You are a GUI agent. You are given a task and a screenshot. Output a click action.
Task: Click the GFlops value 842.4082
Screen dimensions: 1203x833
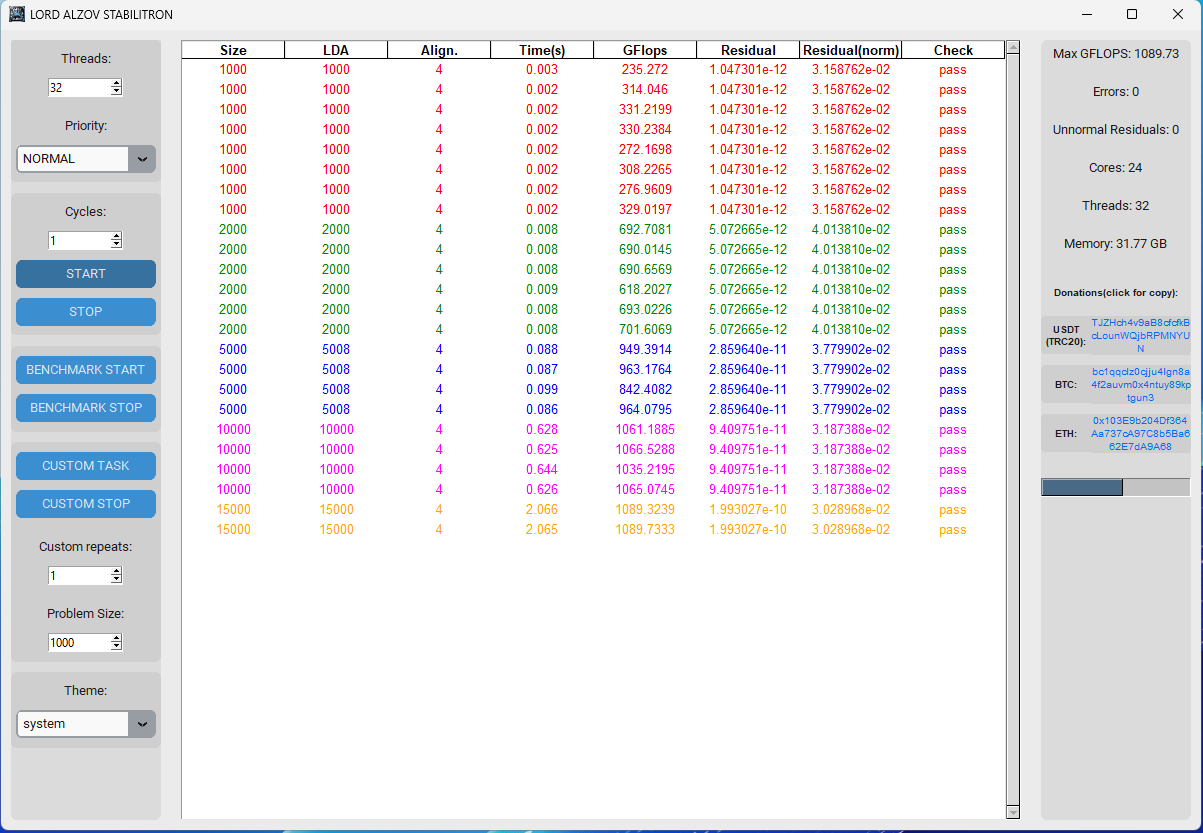(x=645, y=390)
